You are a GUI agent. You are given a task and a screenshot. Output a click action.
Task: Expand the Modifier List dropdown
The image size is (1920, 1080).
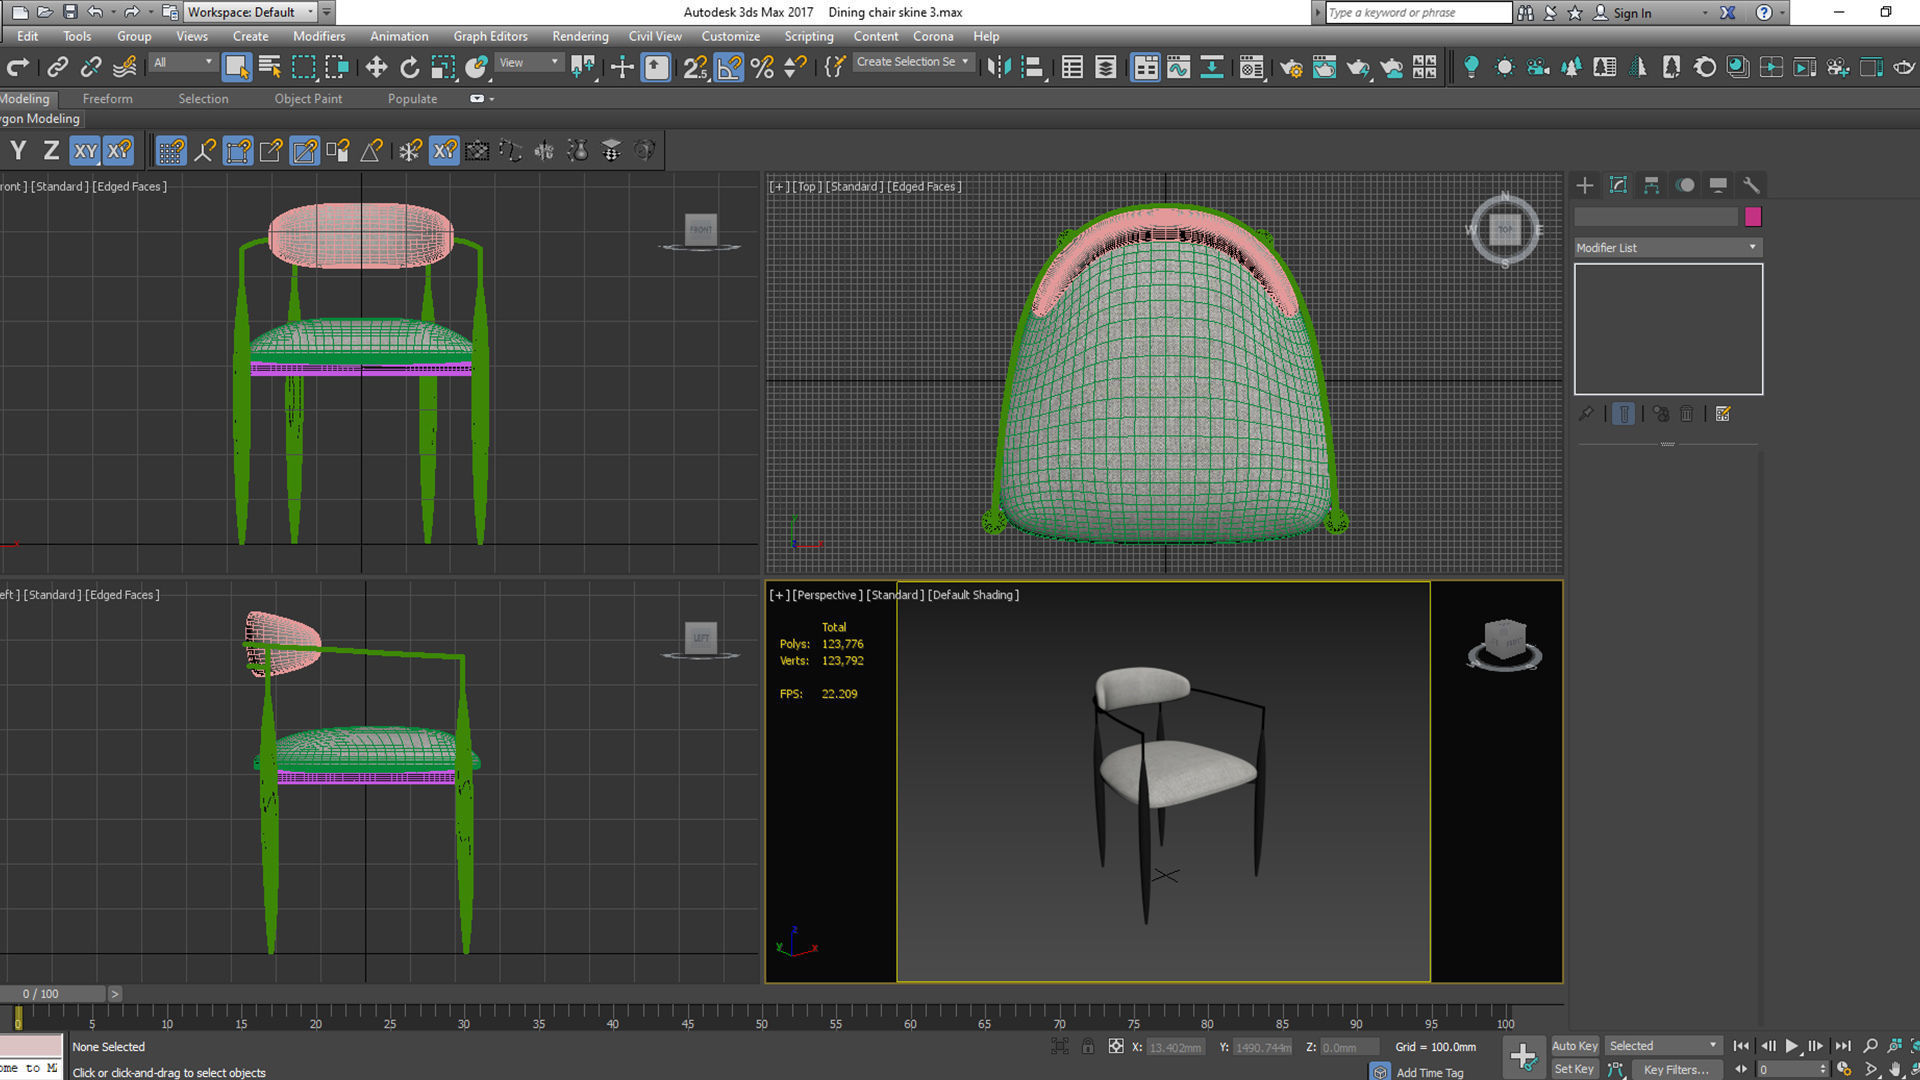click(1668, 247)
